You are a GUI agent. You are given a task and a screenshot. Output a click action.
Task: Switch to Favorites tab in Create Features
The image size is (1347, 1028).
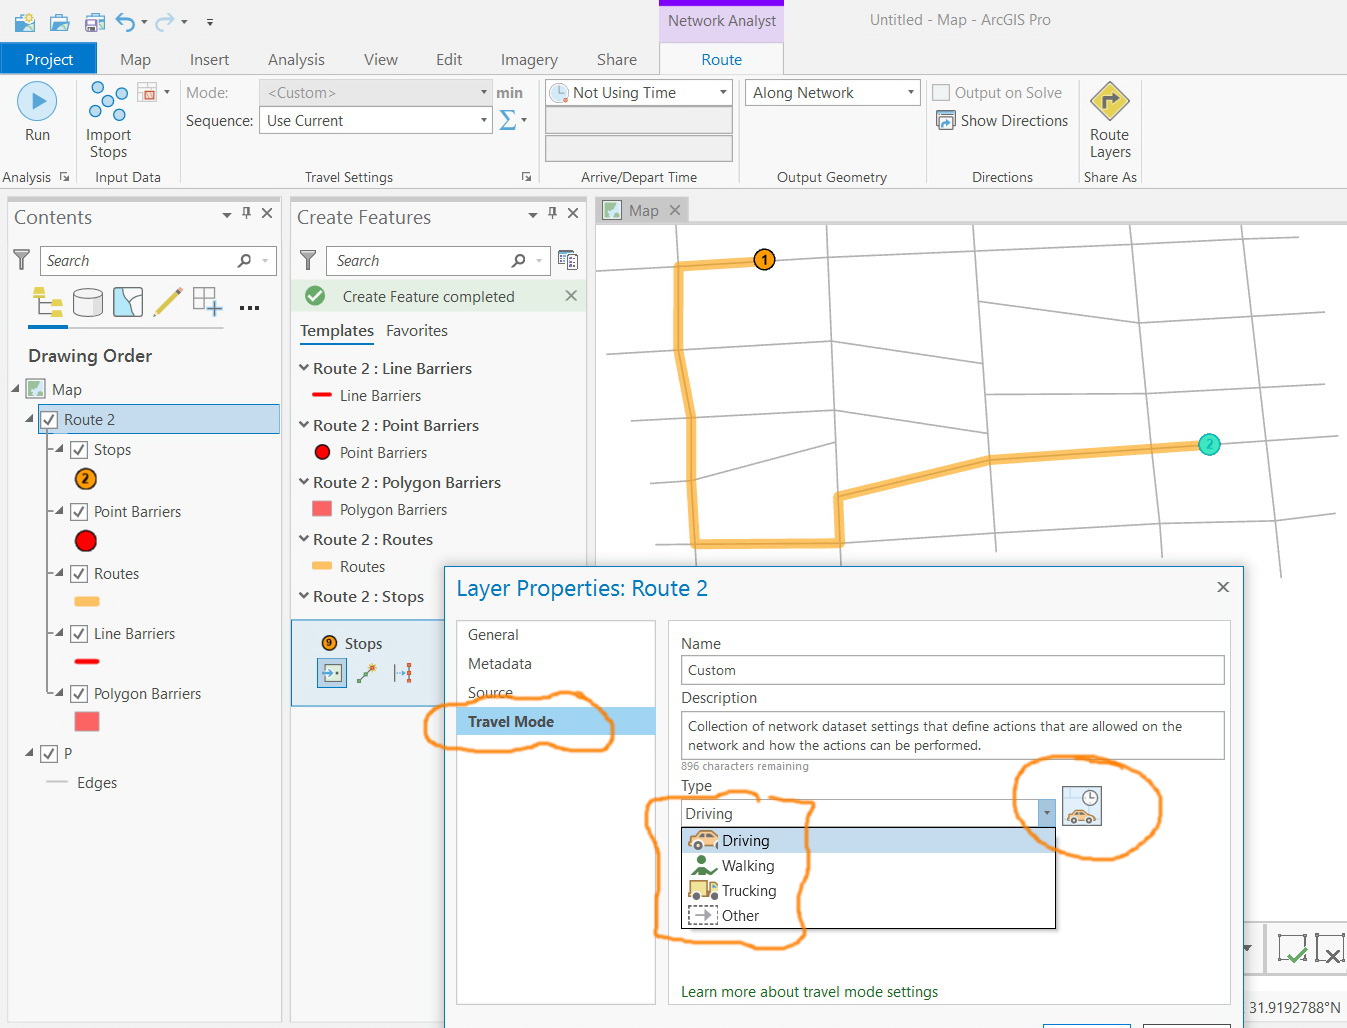[x=417, y=331]
